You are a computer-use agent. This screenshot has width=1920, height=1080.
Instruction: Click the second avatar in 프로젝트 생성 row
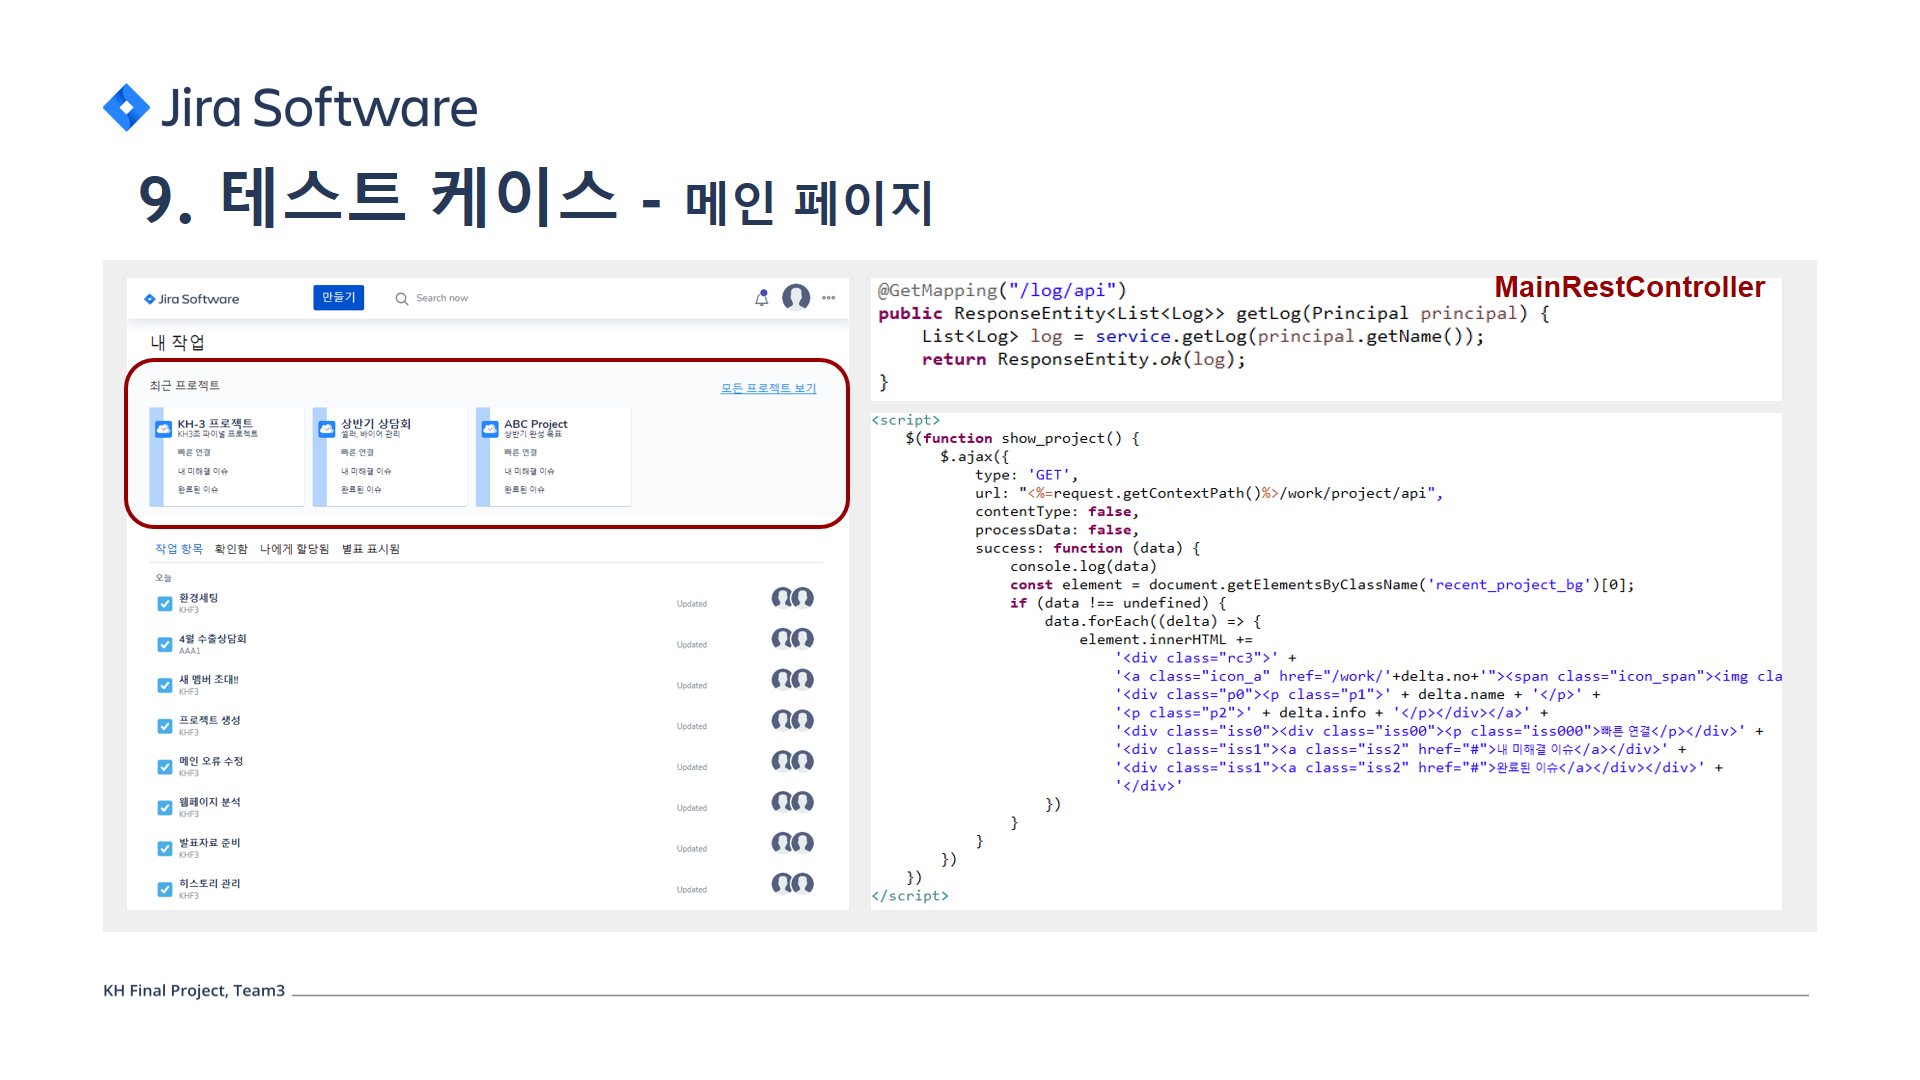803,721
